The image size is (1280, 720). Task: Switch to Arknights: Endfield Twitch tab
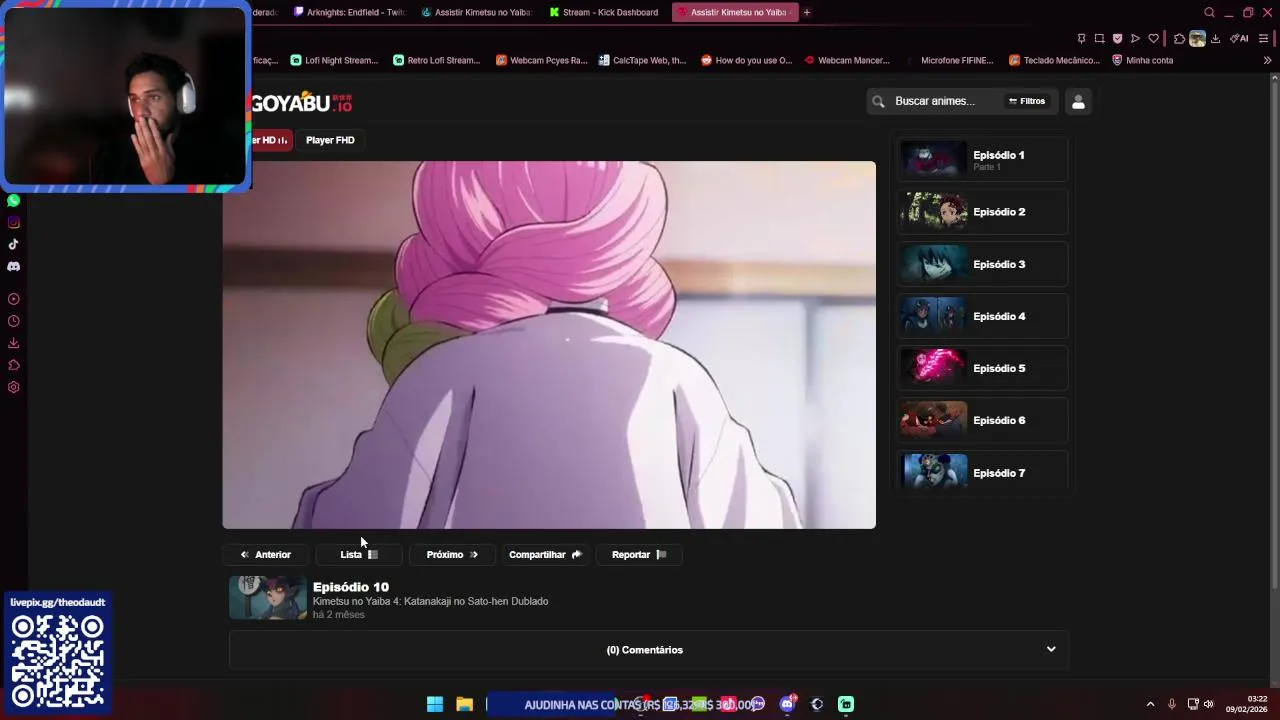pos(349,12)
